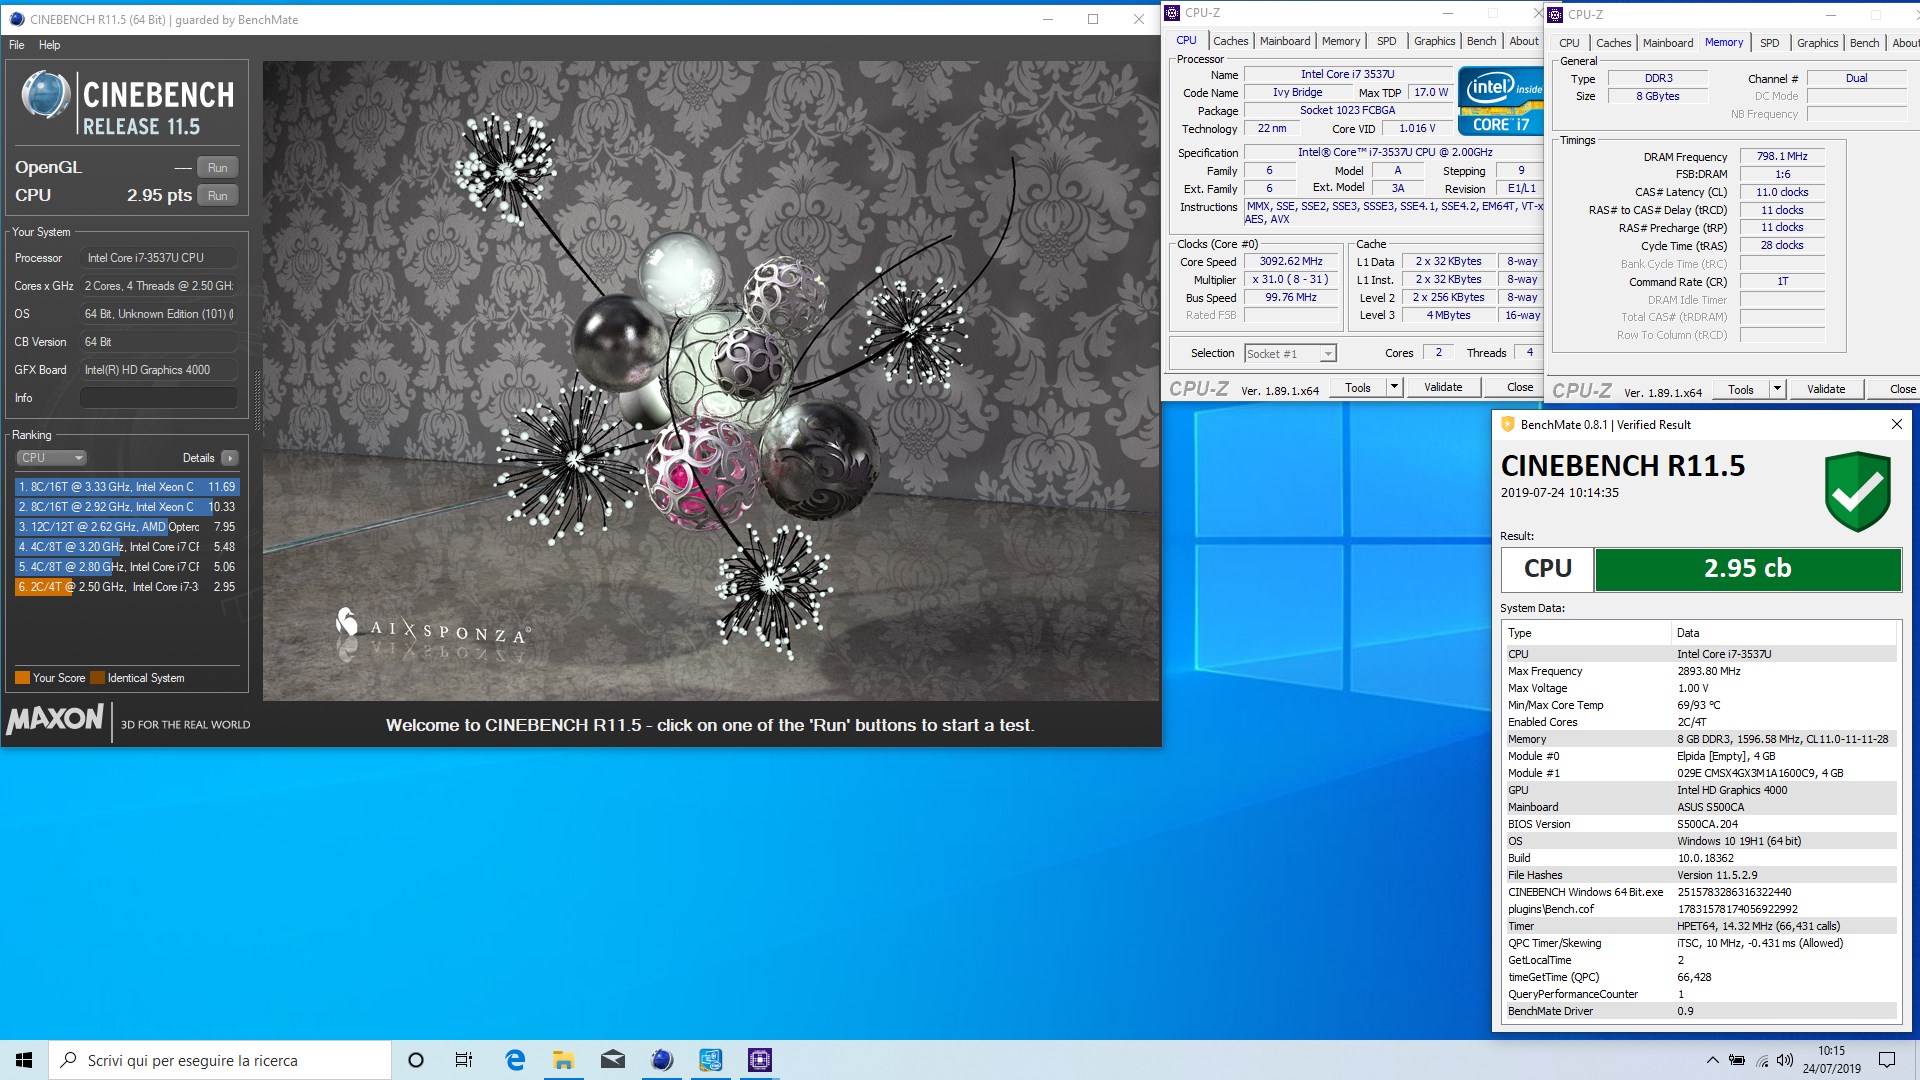The image size is (1920, 1080).
Task: Open Mainboard tab in right CPU-Z window
Action: (x=1668, y=43)
